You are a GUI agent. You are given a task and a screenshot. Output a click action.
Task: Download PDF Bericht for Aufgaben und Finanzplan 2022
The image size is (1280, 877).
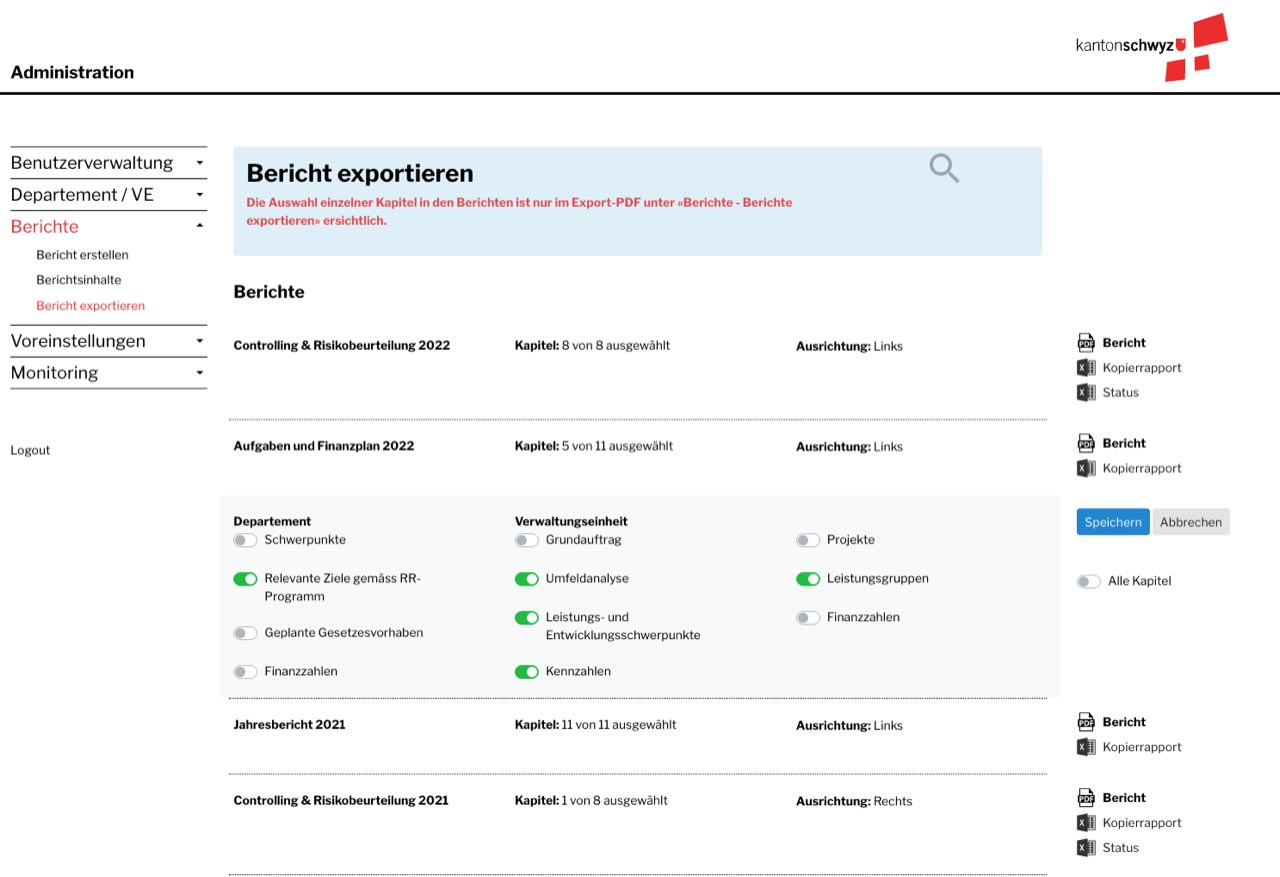tap(1111, 443)
